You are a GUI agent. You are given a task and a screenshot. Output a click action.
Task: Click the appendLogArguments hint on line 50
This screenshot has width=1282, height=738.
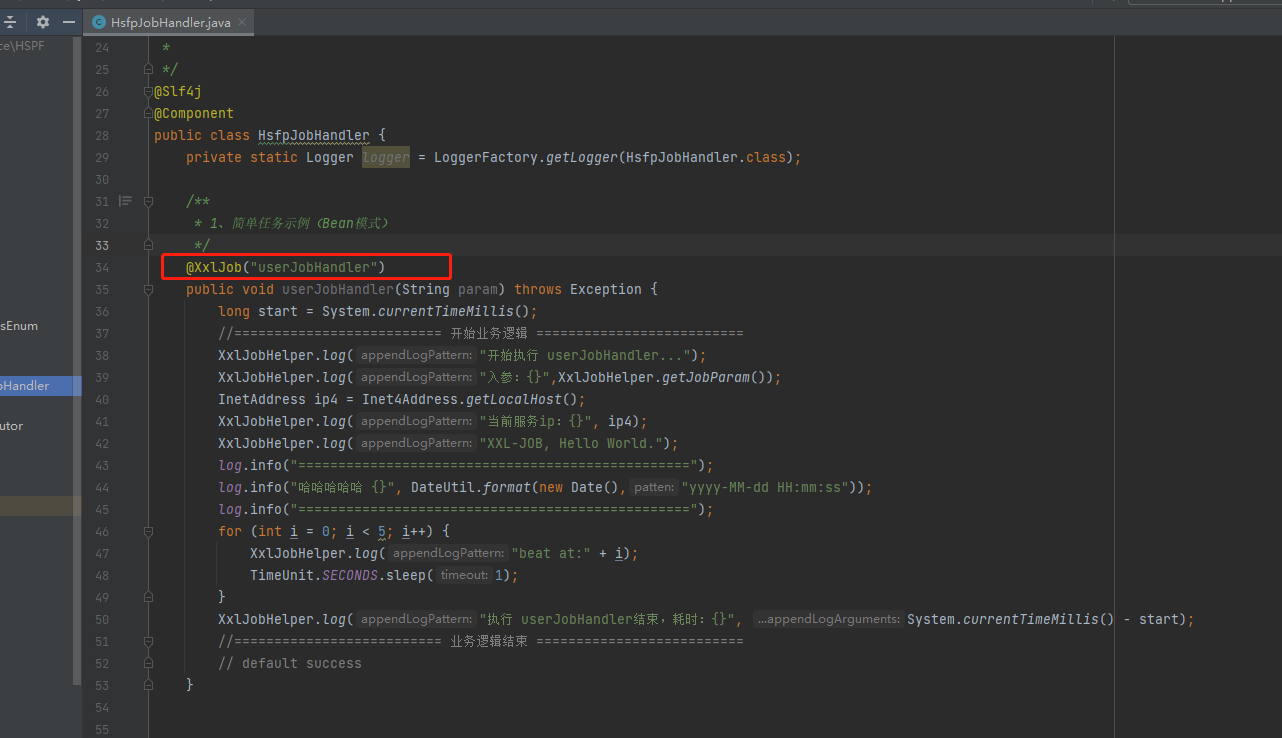(829, 619)
